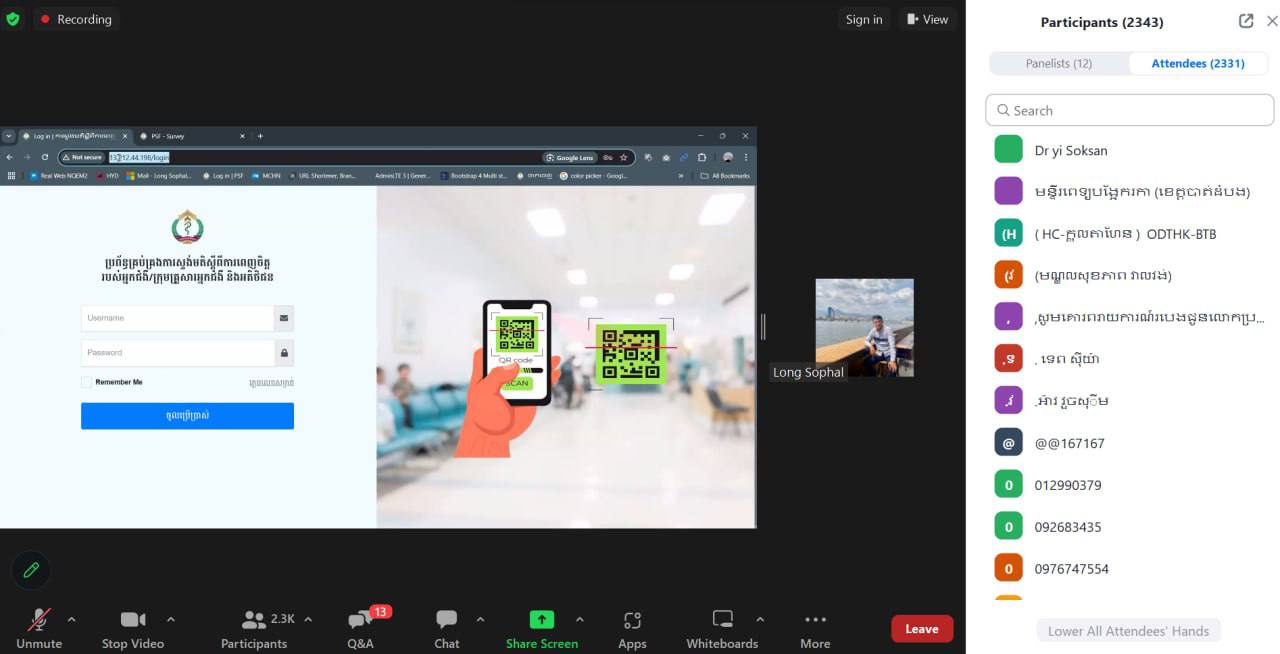Click the new tab plus in shared browser
Image resolution: width=1280 pixels, height=654 pixels.
(260, 136)
